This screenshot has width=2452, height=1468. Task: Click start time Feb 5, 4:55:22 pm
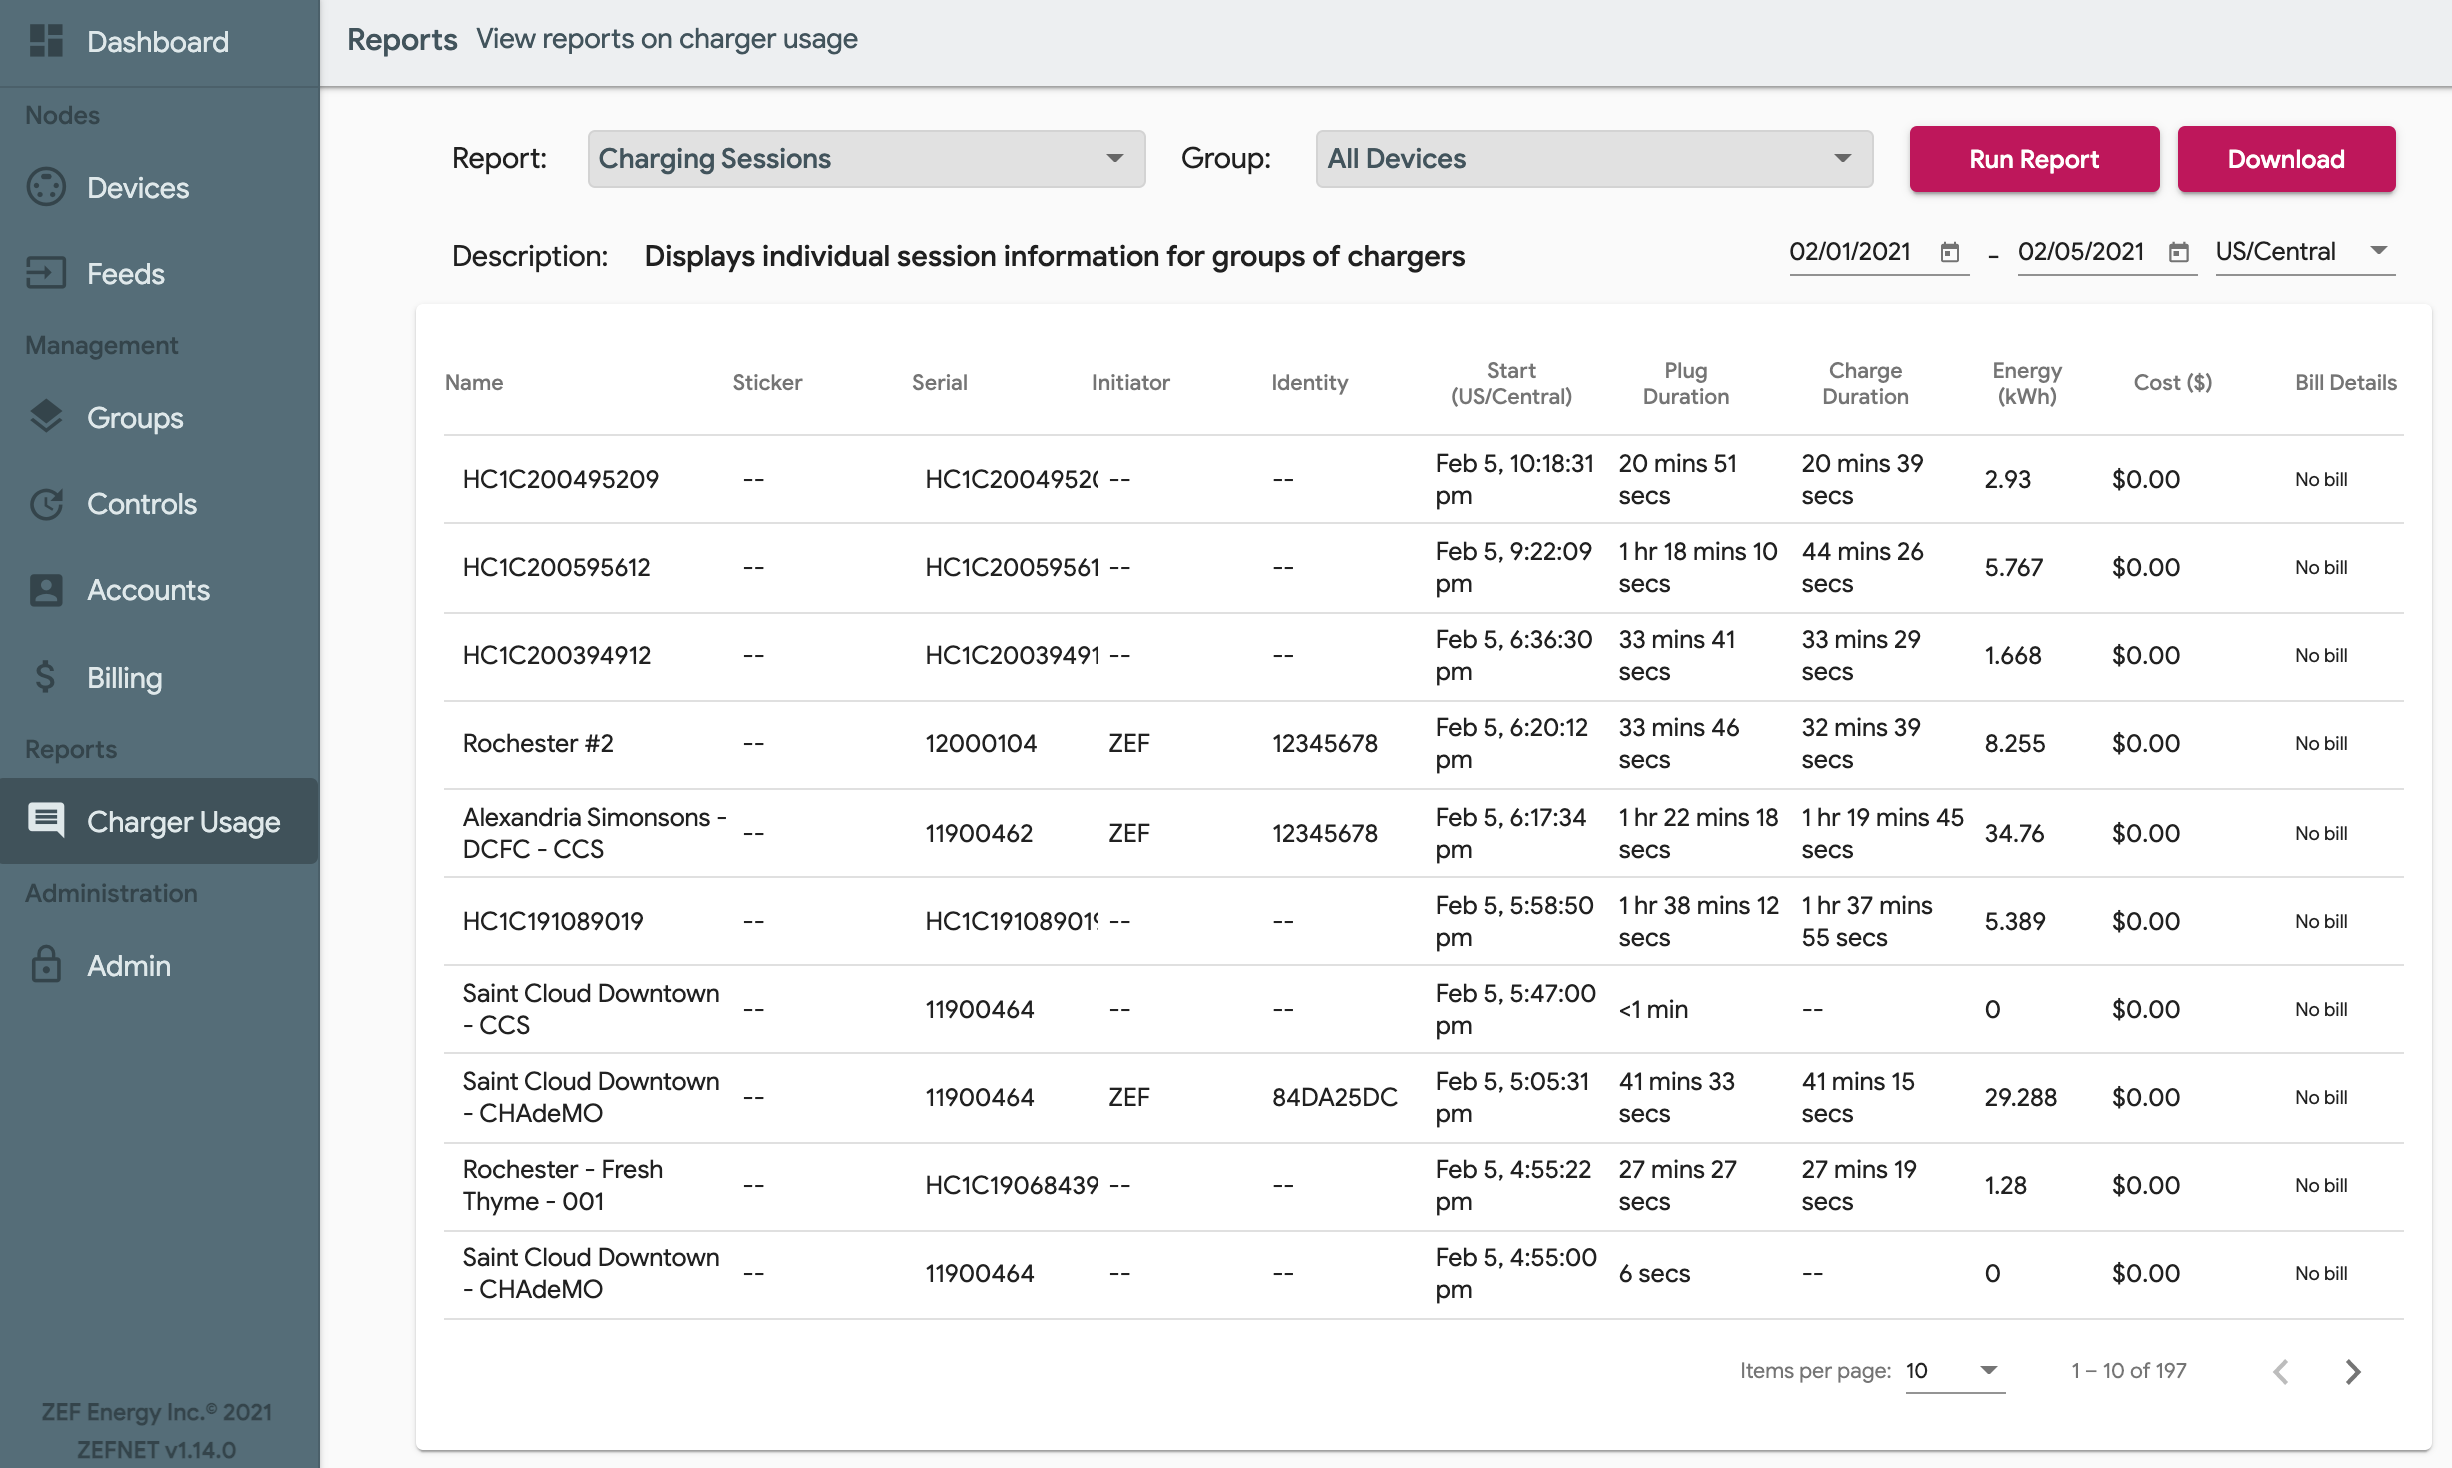click(1513, 1185)
